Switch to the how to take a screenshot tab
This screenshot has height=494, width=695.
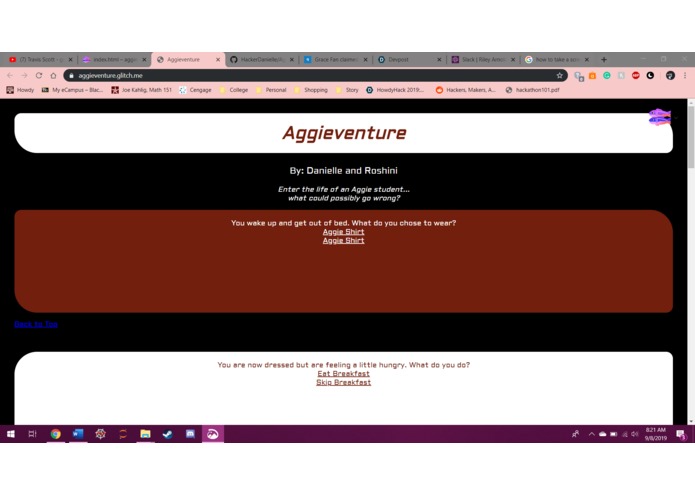557,59
